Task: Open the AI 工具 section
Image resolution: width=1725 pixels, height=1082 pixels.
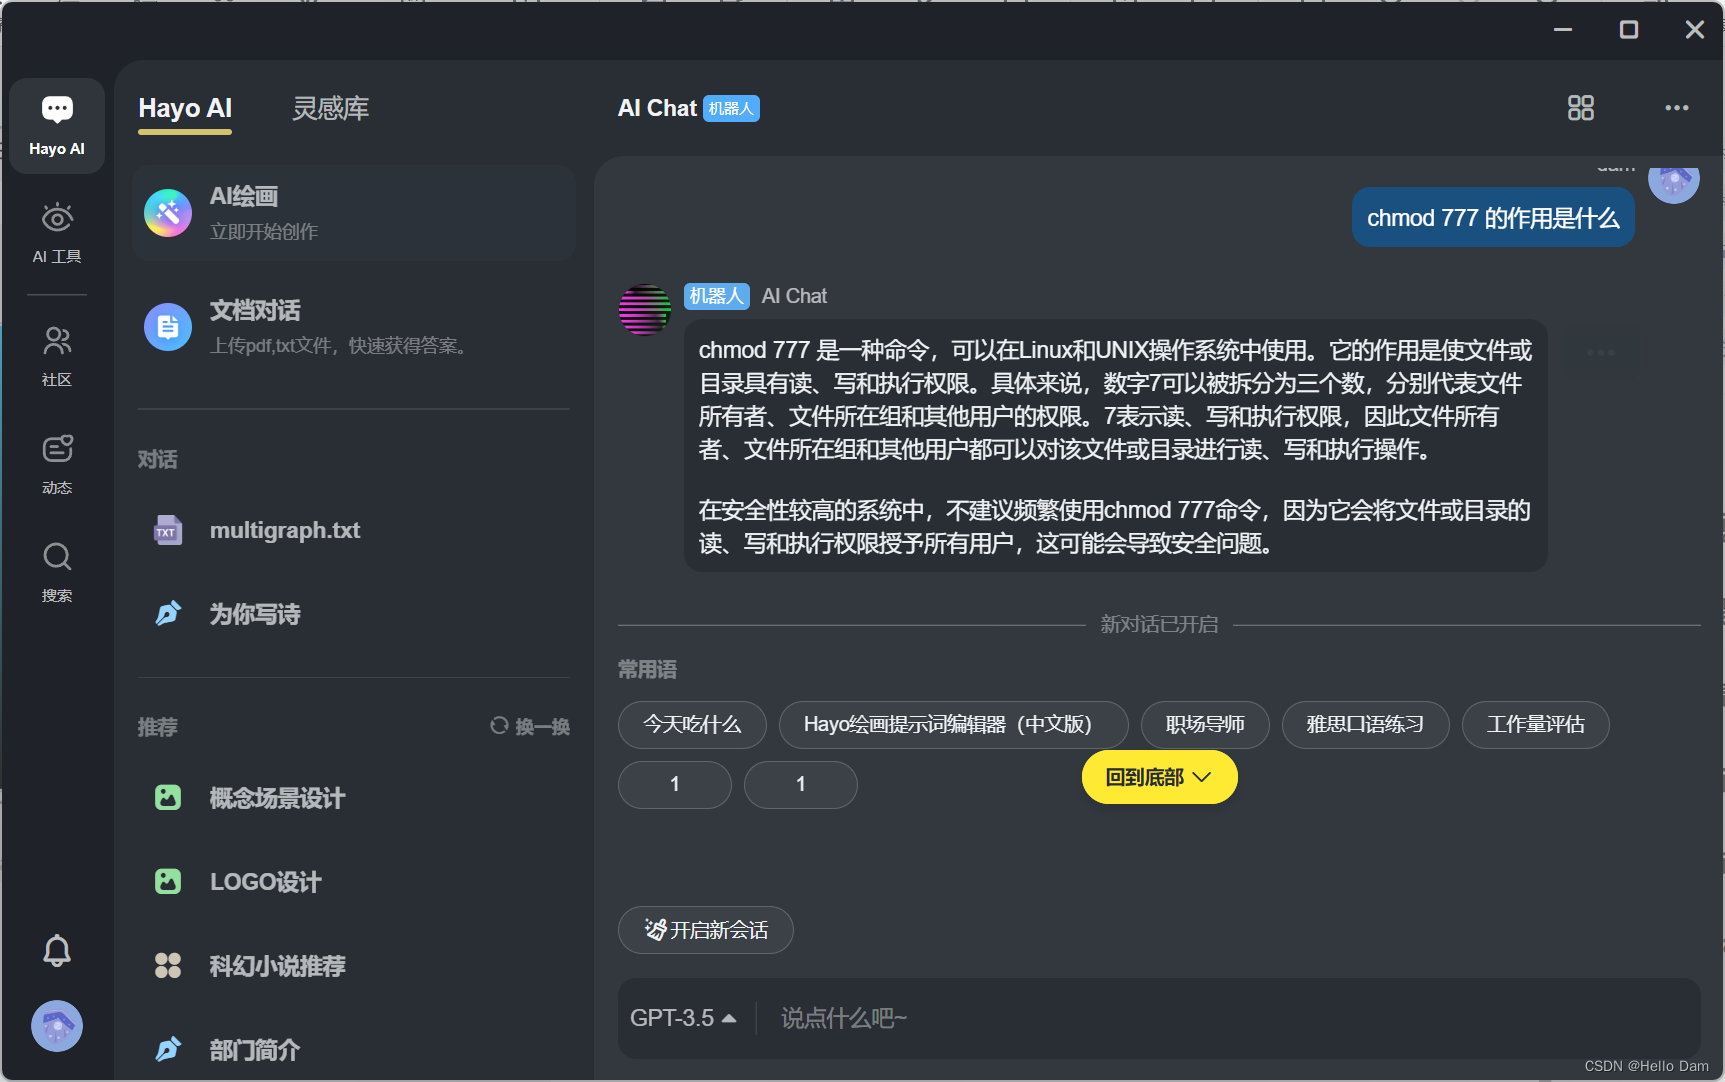Action: pyautogui.click(x=57, y=233)
